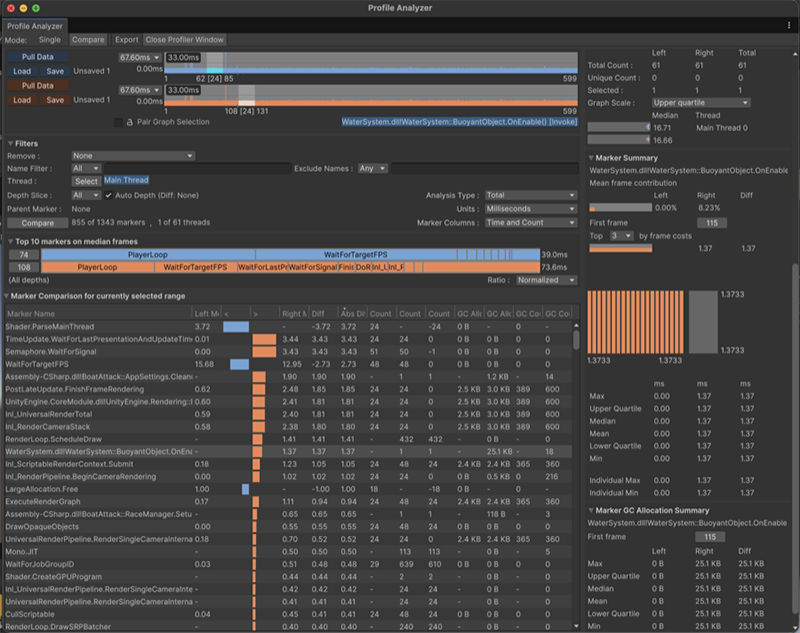Image resolution: width=800 pixels, height=633 pixels.
Task: Collapse the Filters section
Action: pos(10,144)
